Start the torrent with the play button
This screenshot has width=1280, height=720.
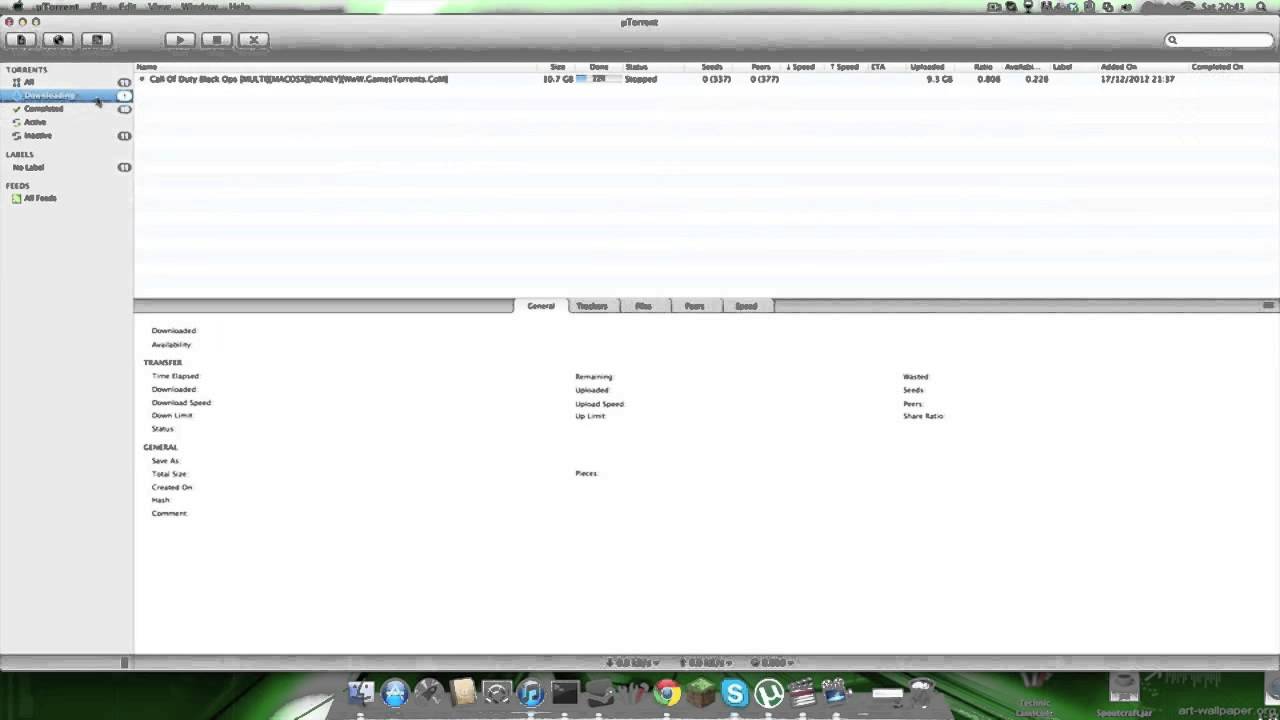(x=179, y=40)
